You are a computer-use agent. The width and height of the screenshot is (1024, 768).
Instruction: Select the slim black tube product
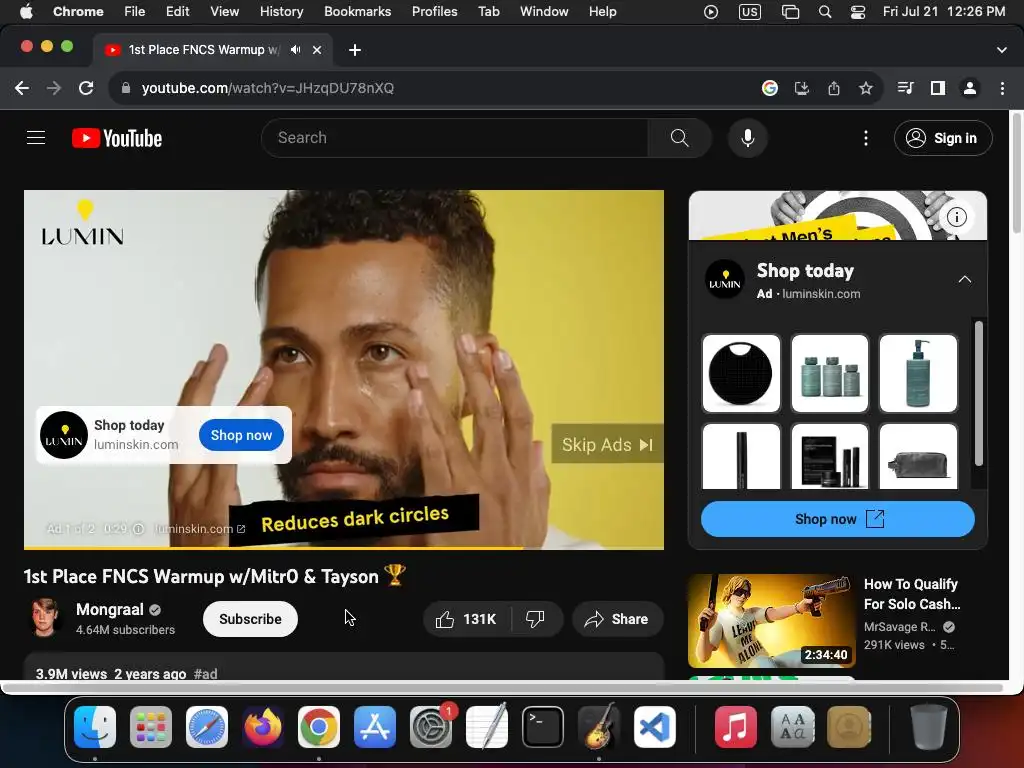click(x=741, y=456)
